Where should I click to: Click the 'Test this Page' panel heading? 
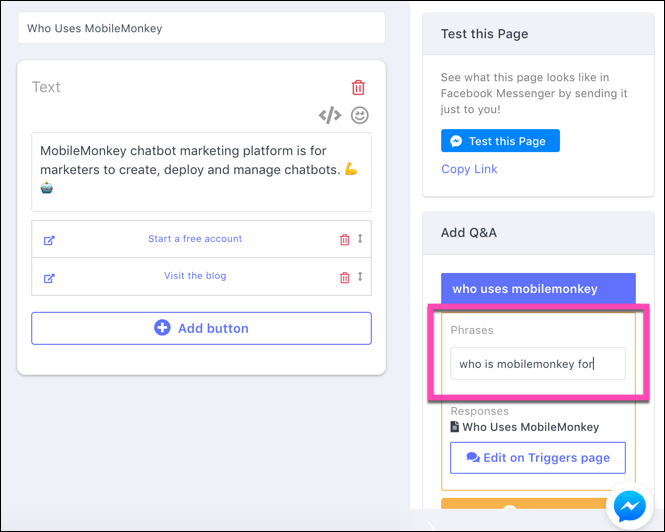484,34
